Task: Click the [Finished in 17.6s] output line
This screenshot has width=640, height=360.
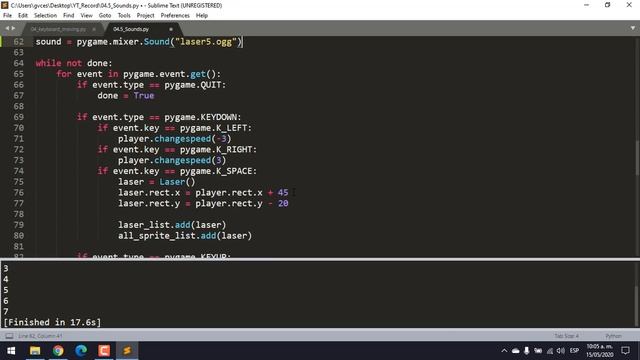Action: click(52, 322)
